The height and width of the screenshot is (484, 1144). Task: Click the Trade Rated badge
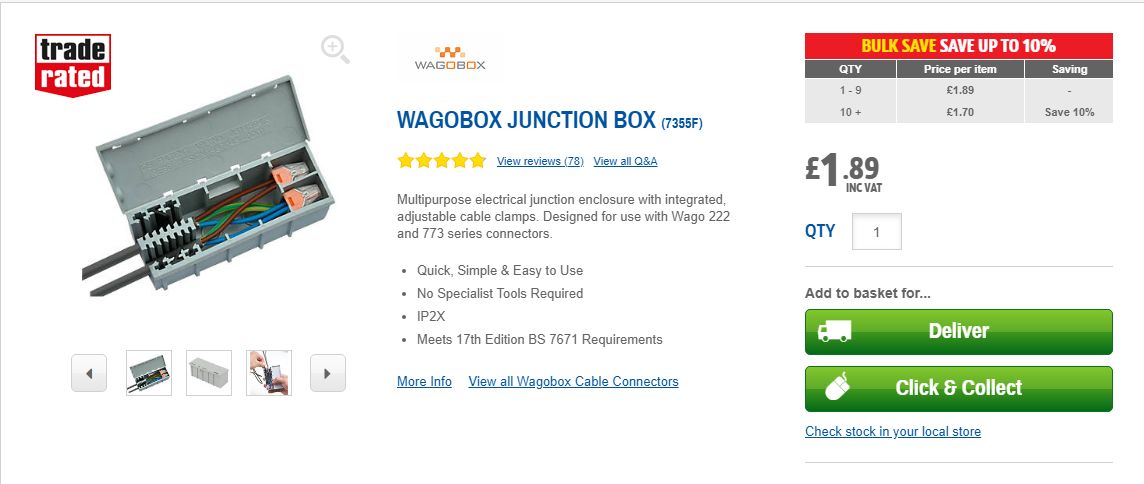pos(72,65)
